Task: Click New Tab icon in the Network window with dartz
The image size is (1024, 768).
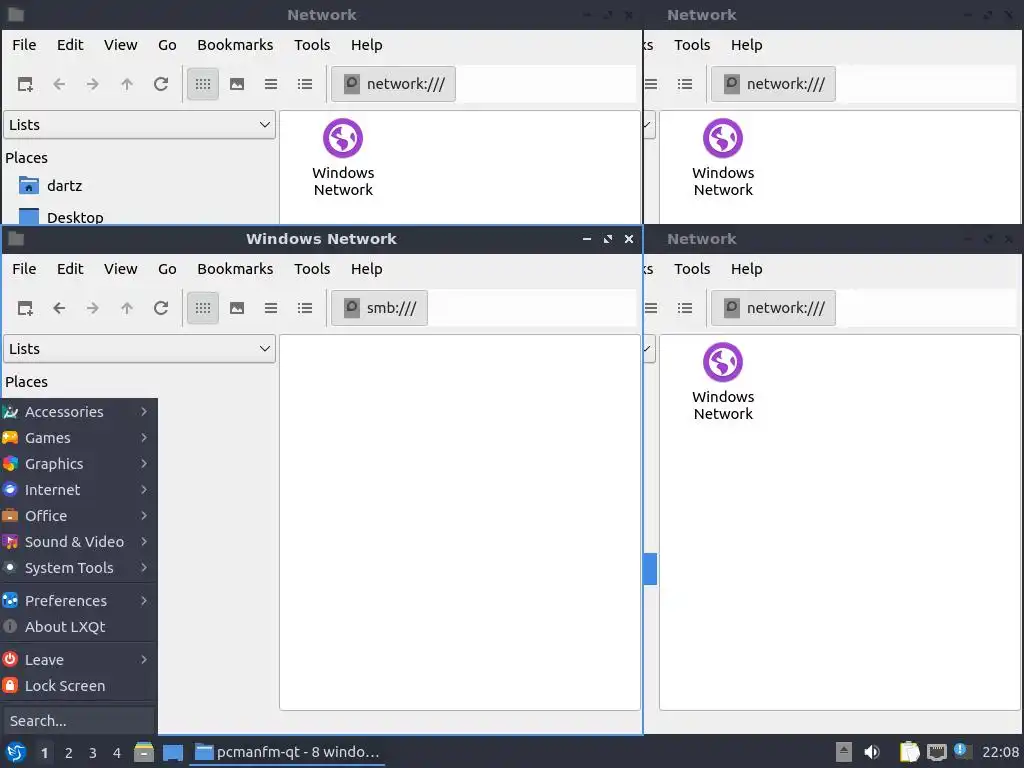Action: (25, 84)
